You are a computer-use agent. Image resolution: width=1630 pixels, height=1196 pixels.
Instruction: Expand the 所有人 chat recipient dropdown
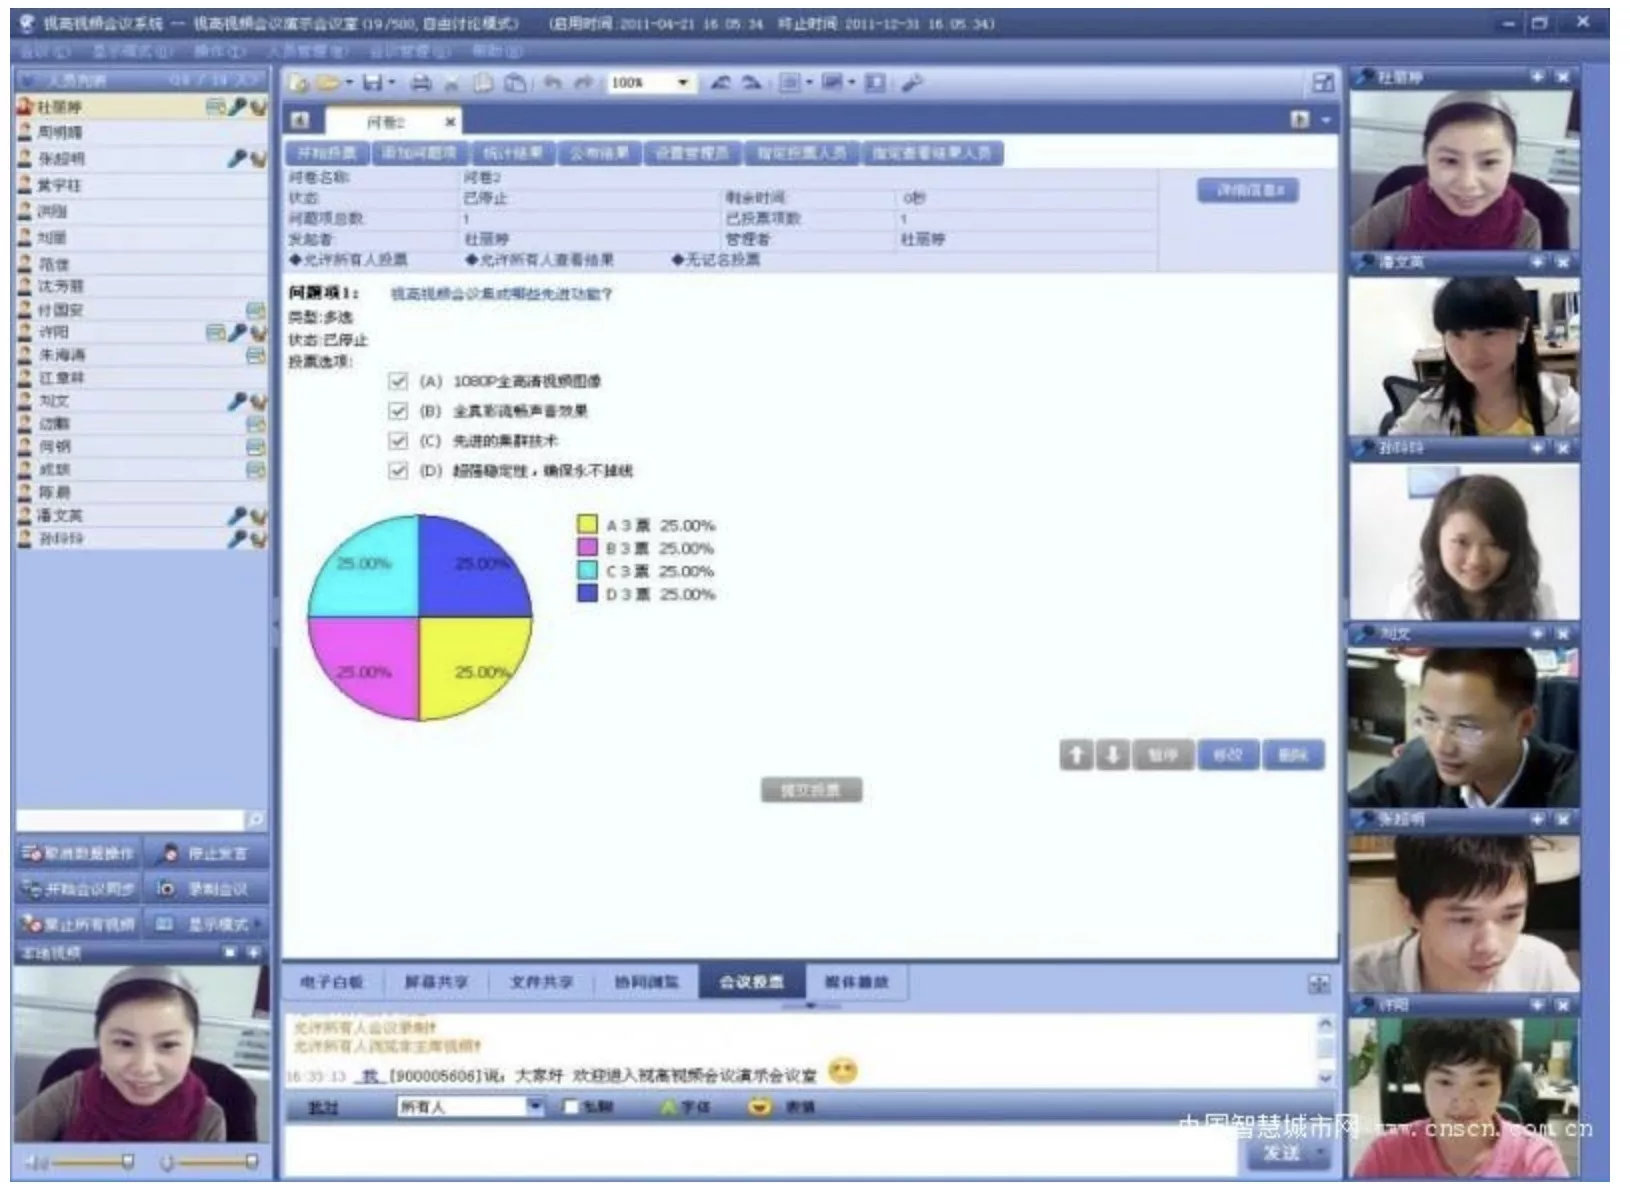coord(536,1107)
